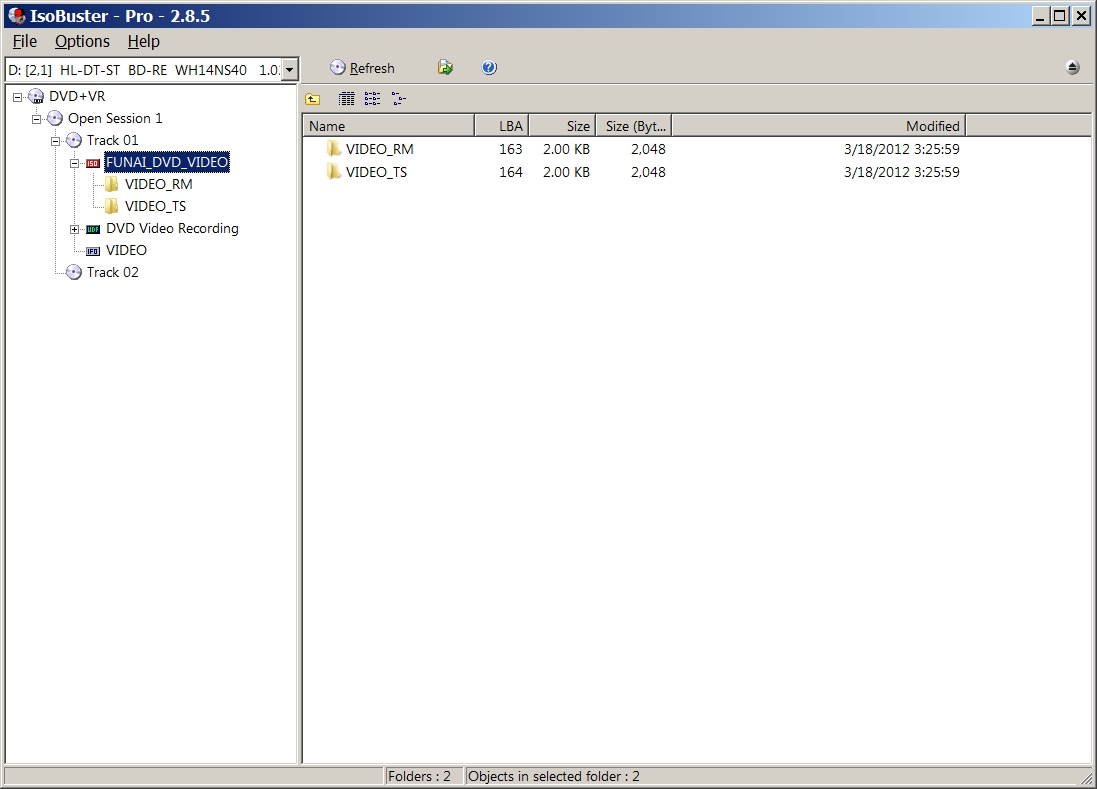Open help with the blue question mark icon
This screenshot has height=789, width=1097.
[489, 68]
